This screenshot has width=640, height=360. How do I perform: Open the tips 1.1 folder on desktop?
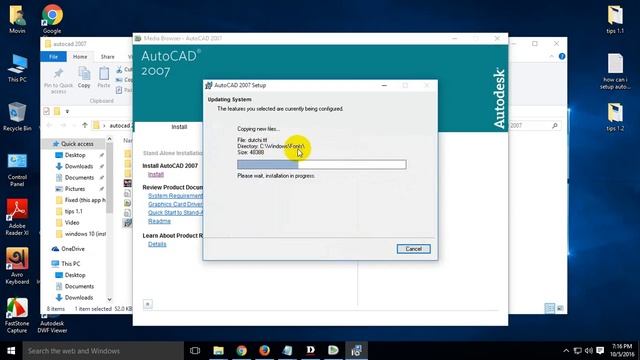[615, 20]
